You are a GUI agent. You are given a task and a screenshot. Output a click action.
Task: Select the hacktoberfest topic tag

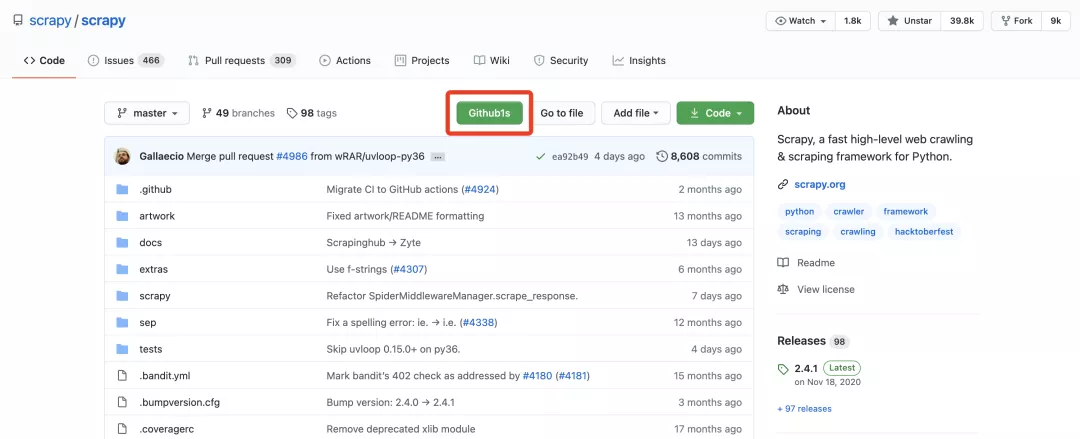tap(924, 232)
